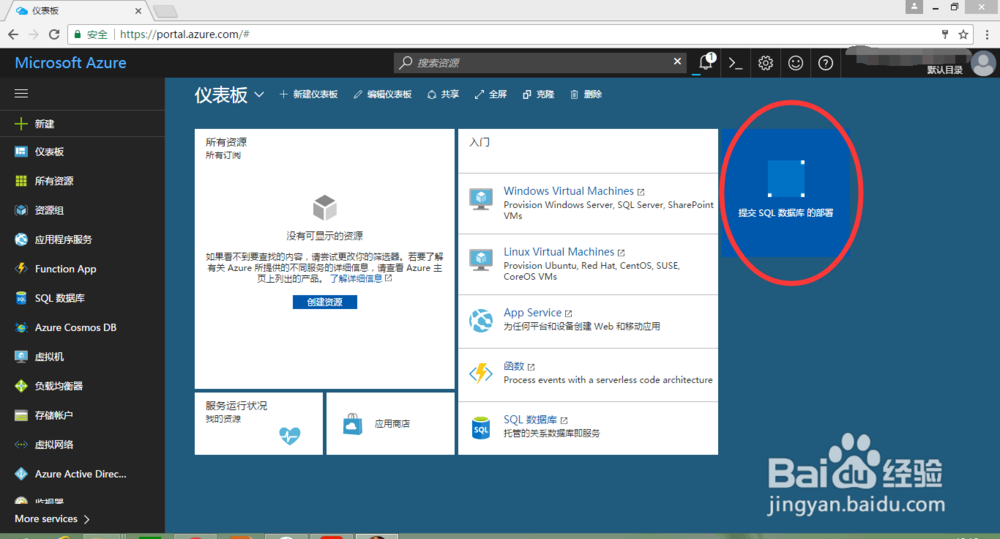
Task: Open App Services icon in sidebar
Action: pos(21,239)
